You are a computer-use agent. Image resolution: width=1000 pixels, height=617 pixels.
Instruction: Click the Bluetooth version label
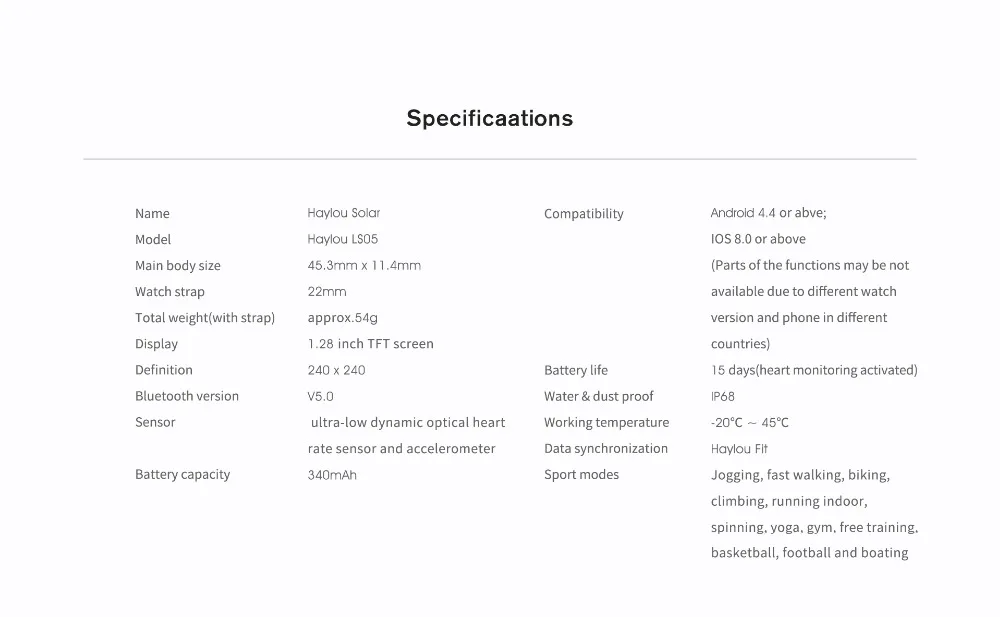tap(186, 396)
